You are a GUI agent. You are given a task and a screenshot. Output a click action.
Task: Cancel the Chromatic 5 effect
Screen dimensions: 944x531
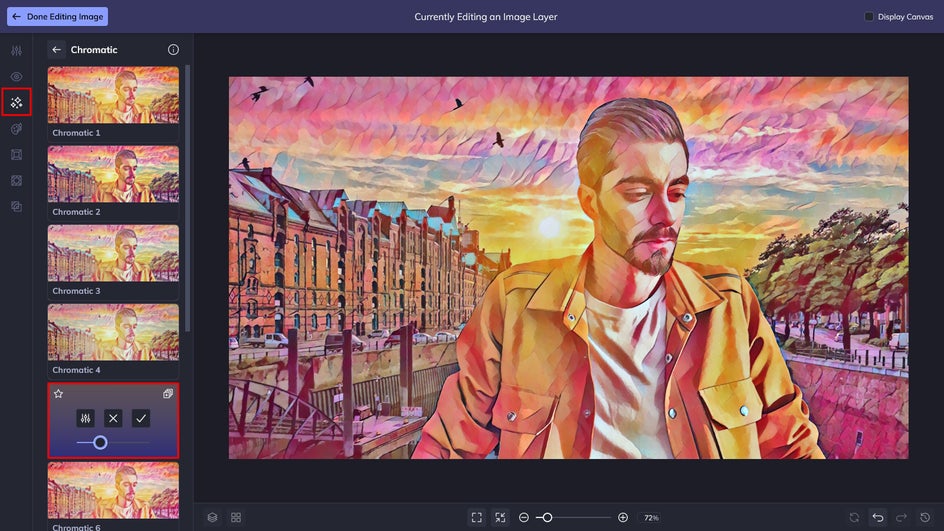point(113,418)
